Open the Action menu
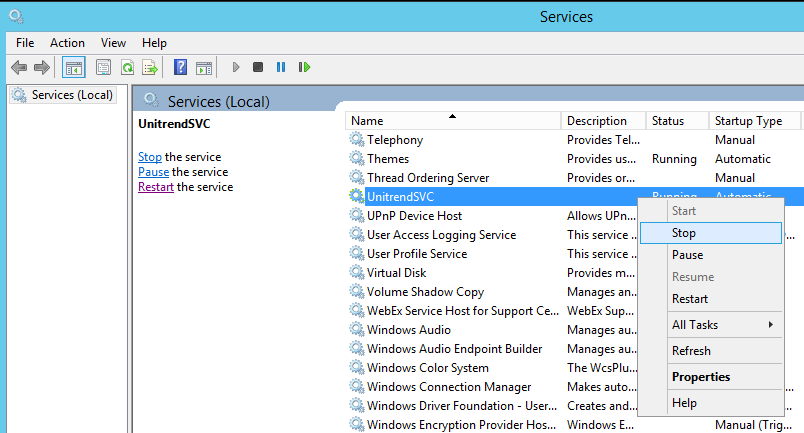 pyautogui.click(x=67, y=43)
